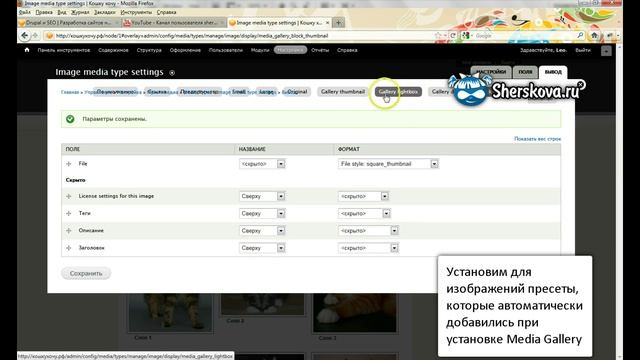Screen dimensions: 640x360
Task: Switch to the НАСТРОЙКИ tab
Action: tap(491, 72)
